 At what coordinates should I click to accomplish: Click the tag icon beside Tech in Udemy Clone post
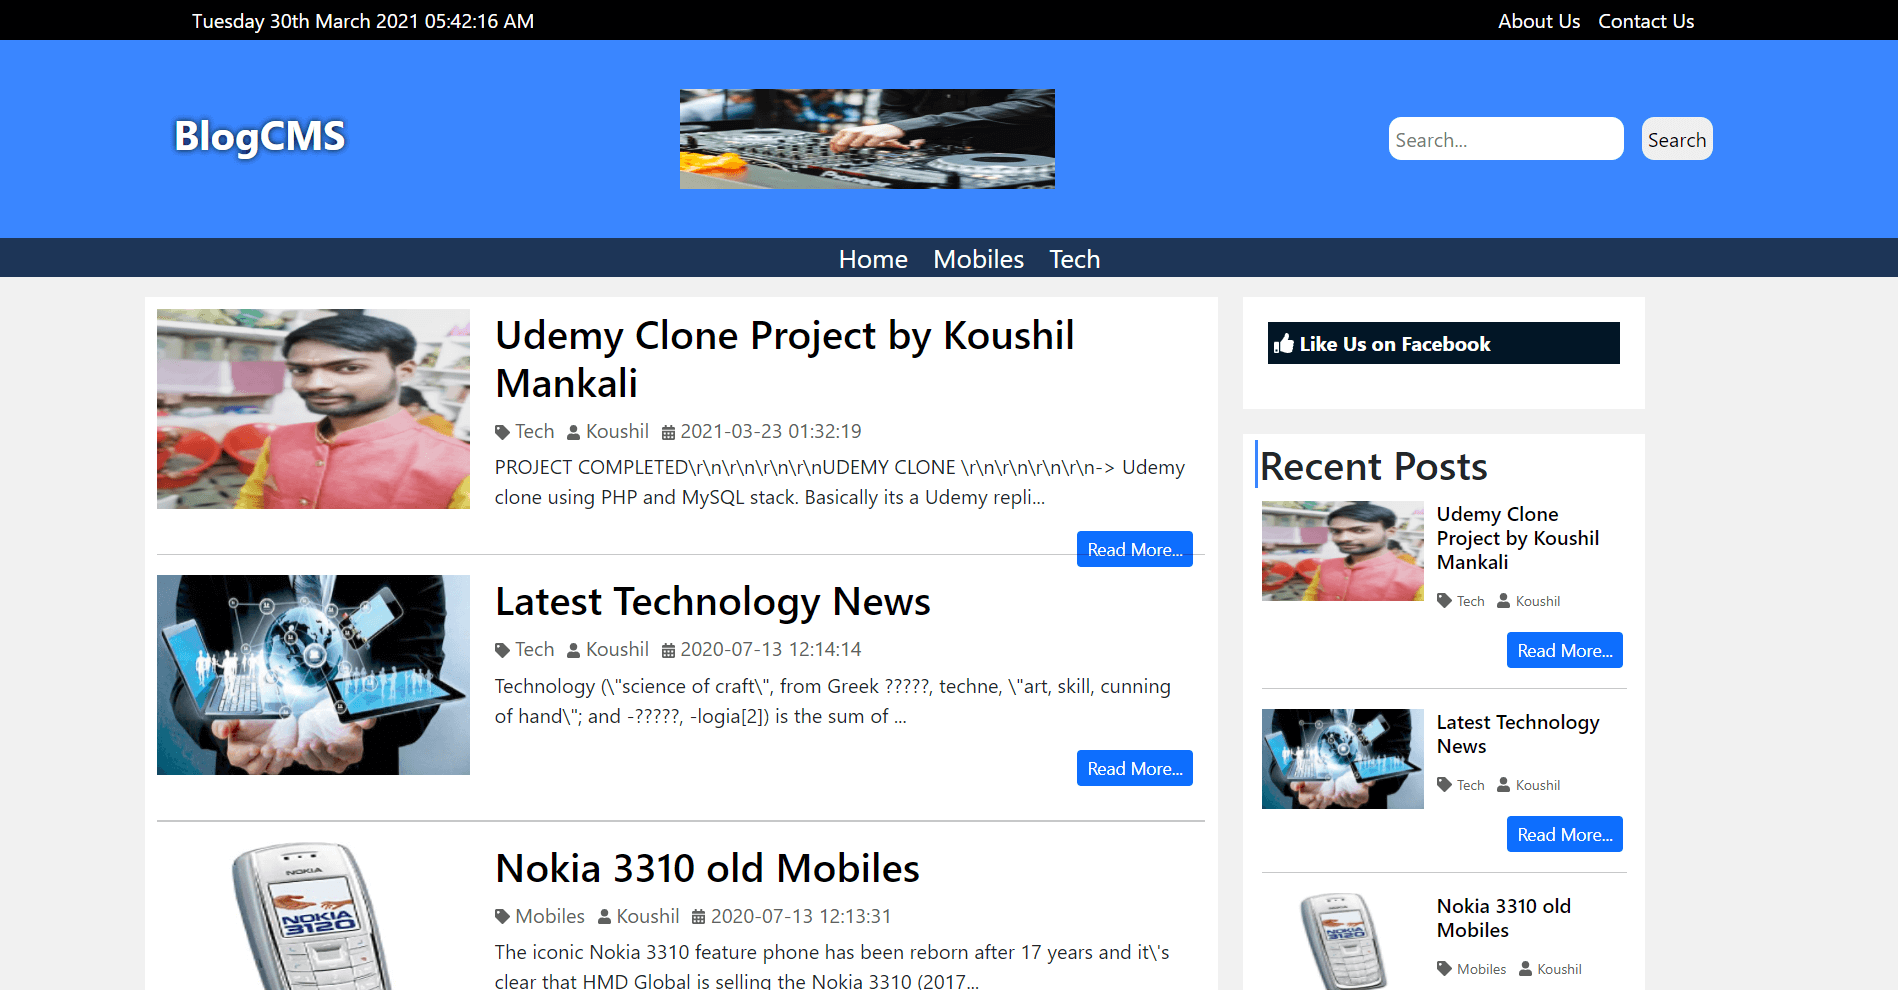pyautogui.click(x=502, y=432)
